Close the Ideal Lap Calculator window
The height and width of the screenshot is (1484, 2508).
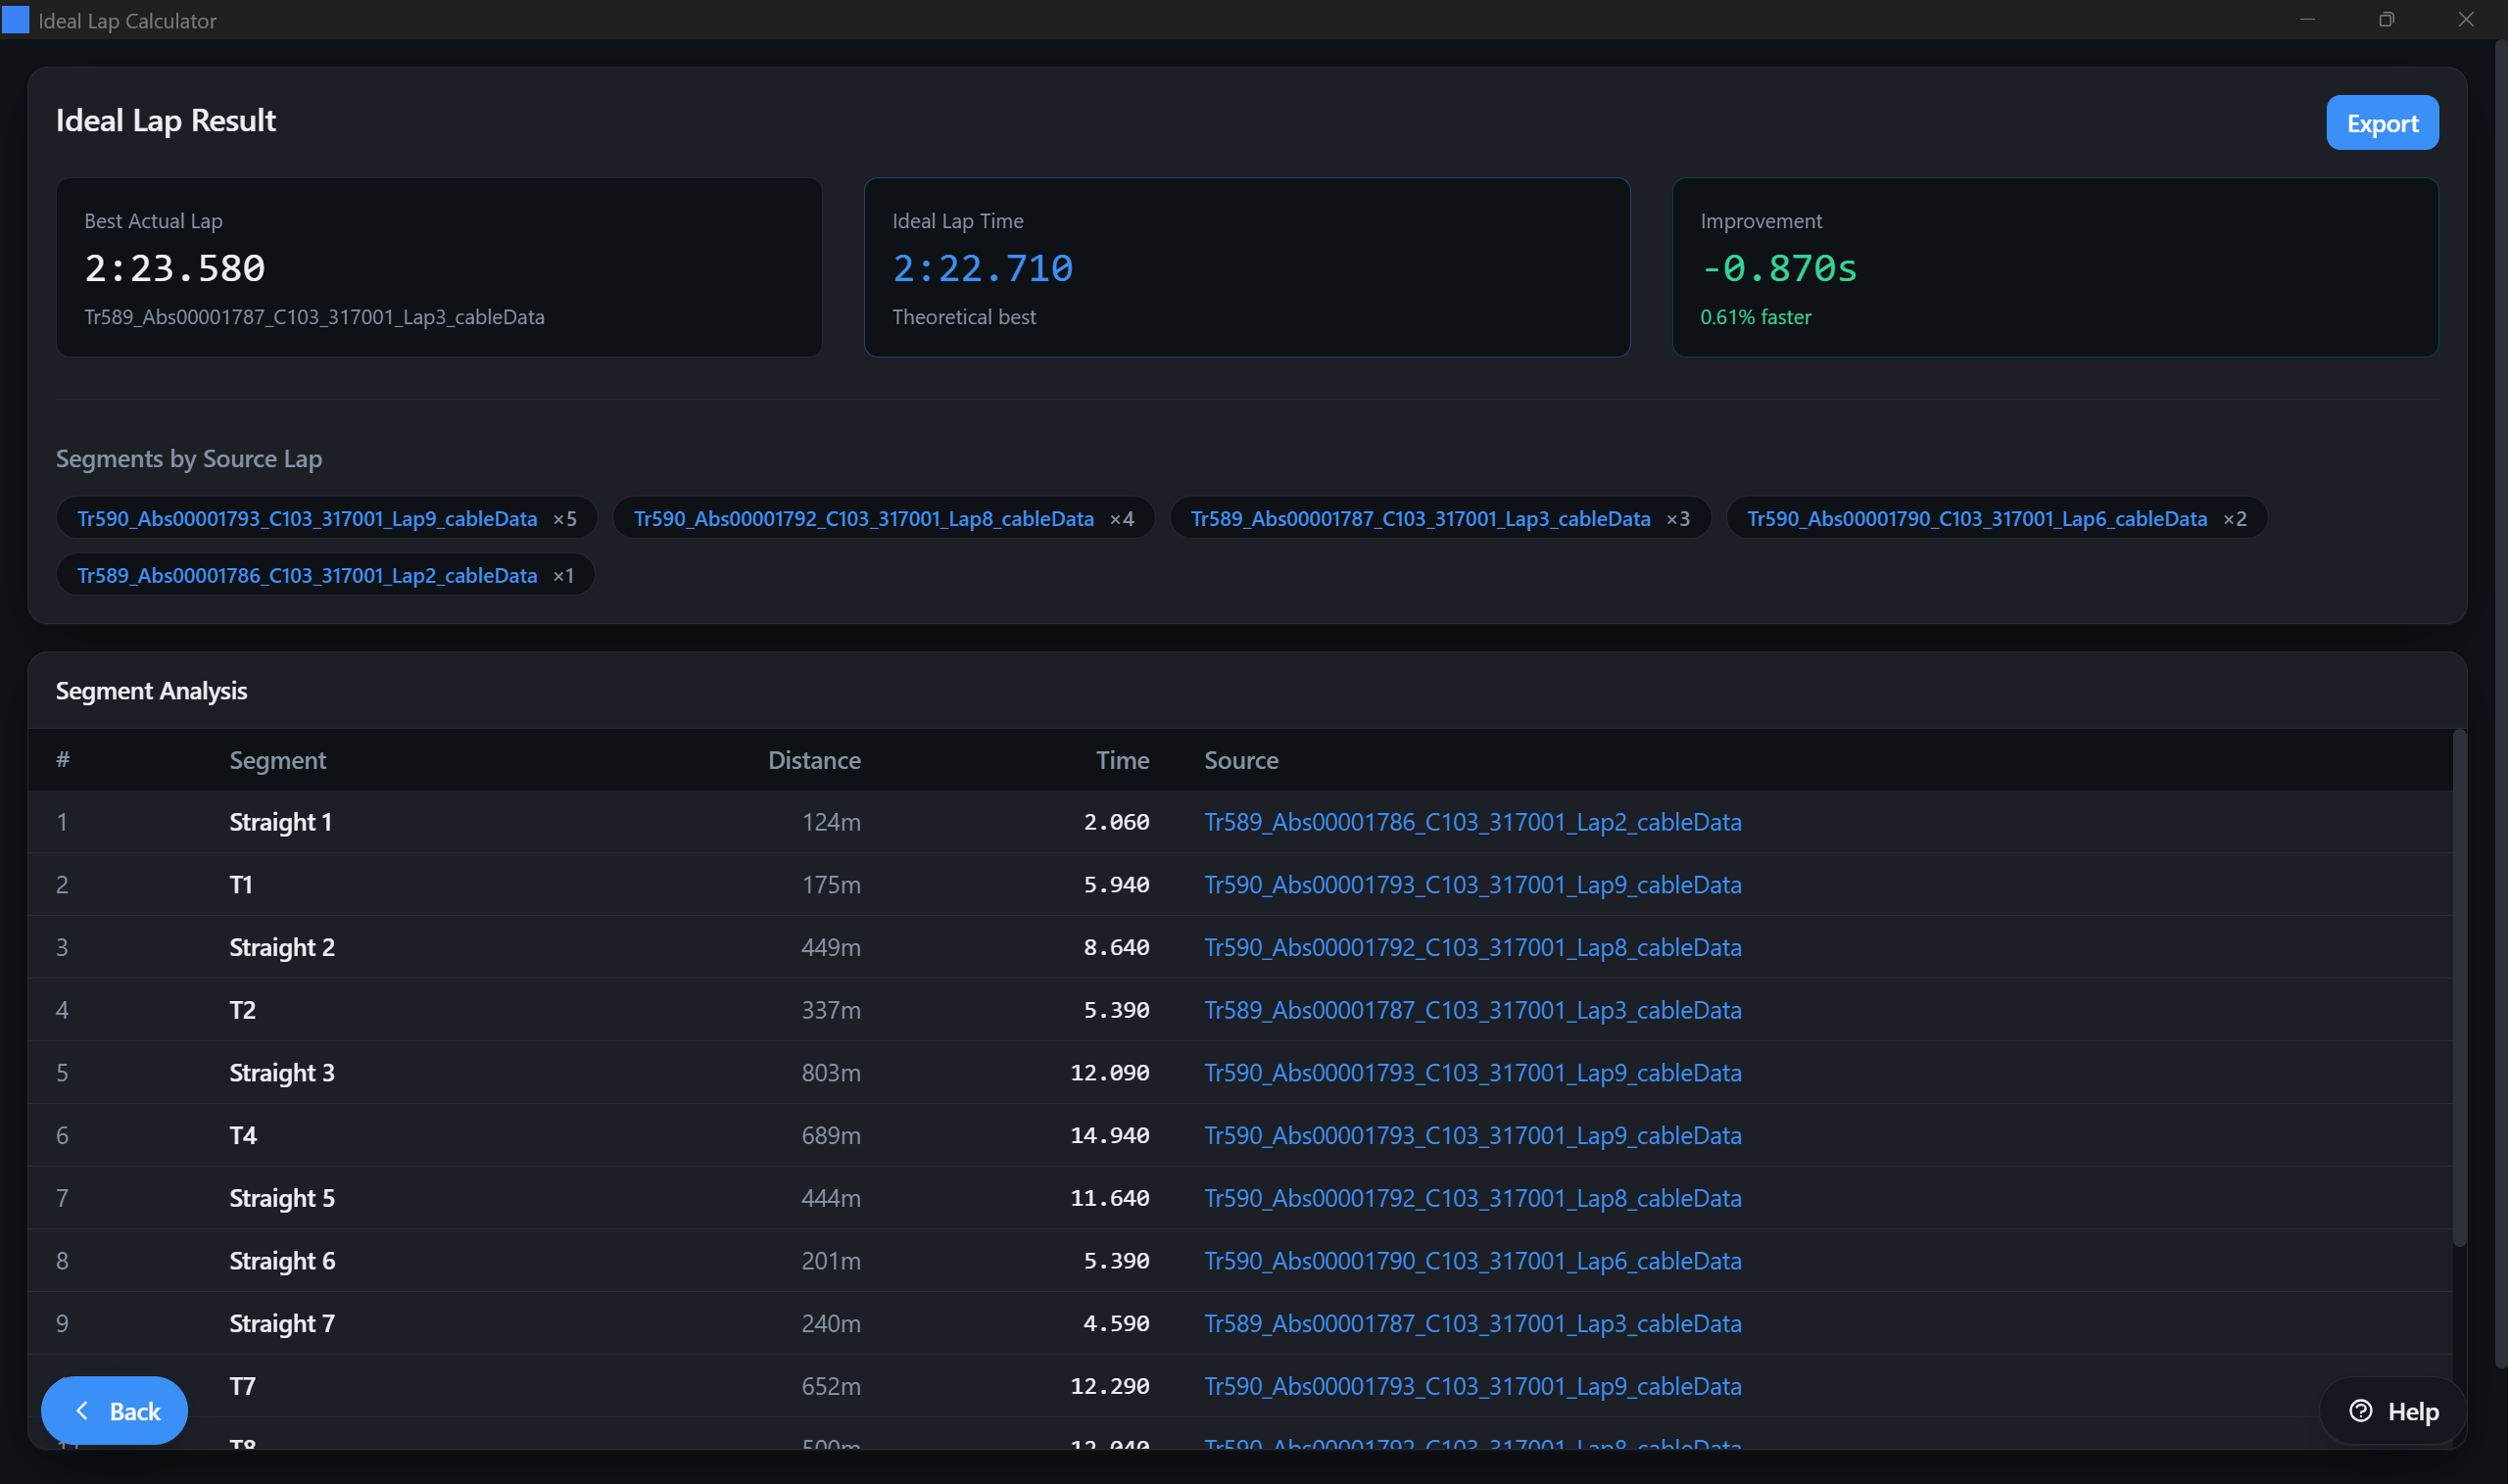[2465, 19]
